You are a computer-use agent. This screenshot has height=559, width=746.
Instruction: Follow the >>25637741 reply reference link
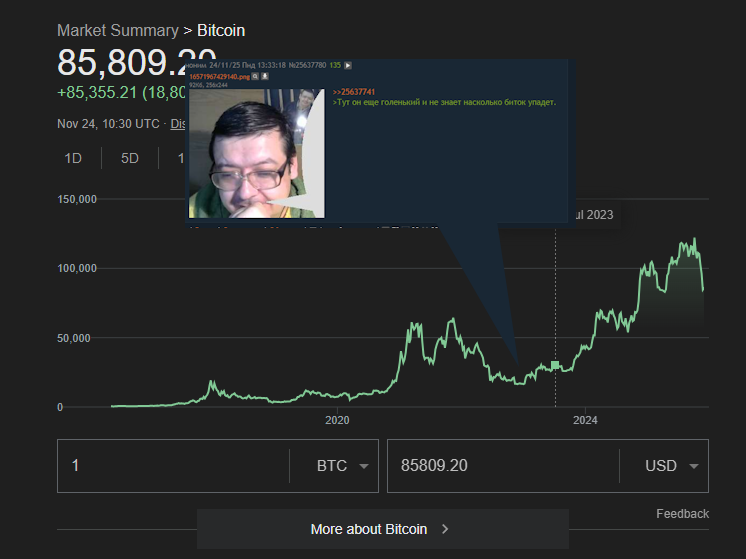pyautogui.click(x=353, y=92)
